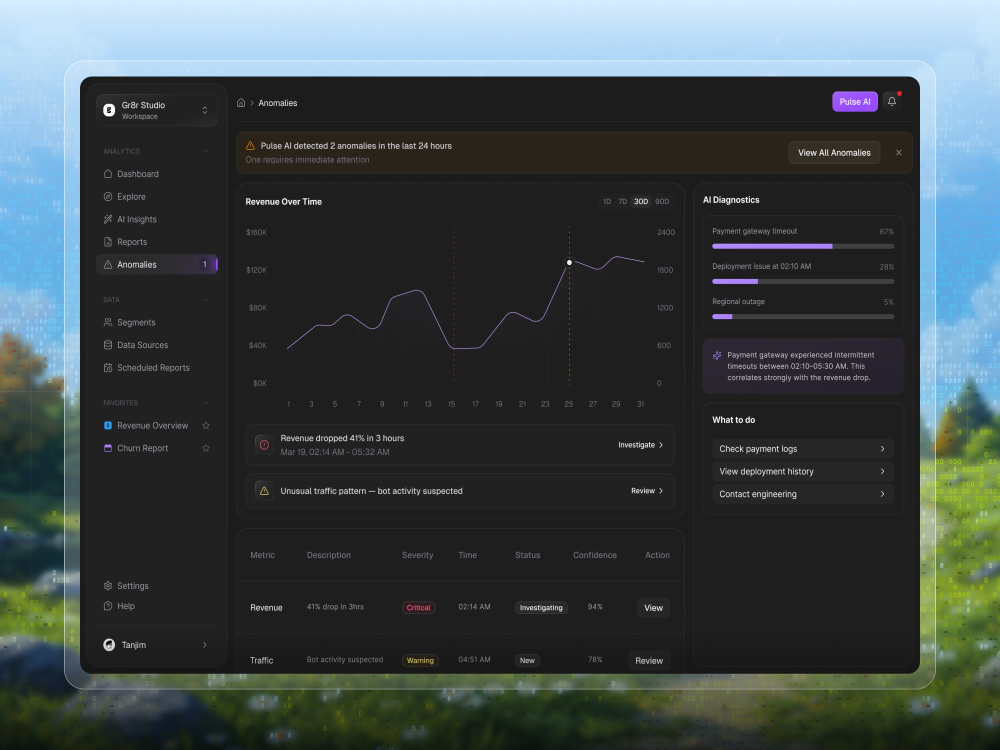The height and width of the screenshot is (750, 1000).
Task: Go to Explore page
Action: pyautogui.click(x=156, y=196)
